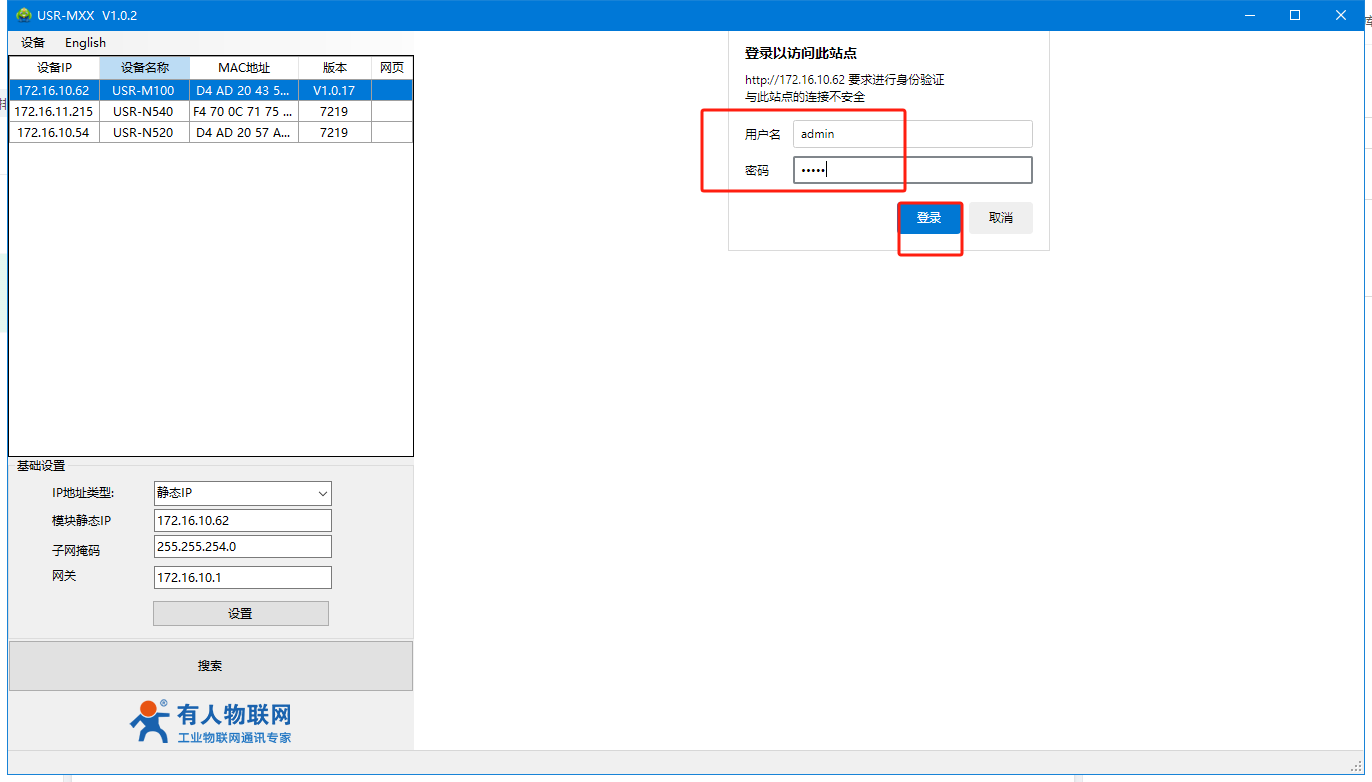Image resolution: width=1372 pixels, height=782 pixels.
Task: Select the USR-M100 device row
Action: [144, 90]
